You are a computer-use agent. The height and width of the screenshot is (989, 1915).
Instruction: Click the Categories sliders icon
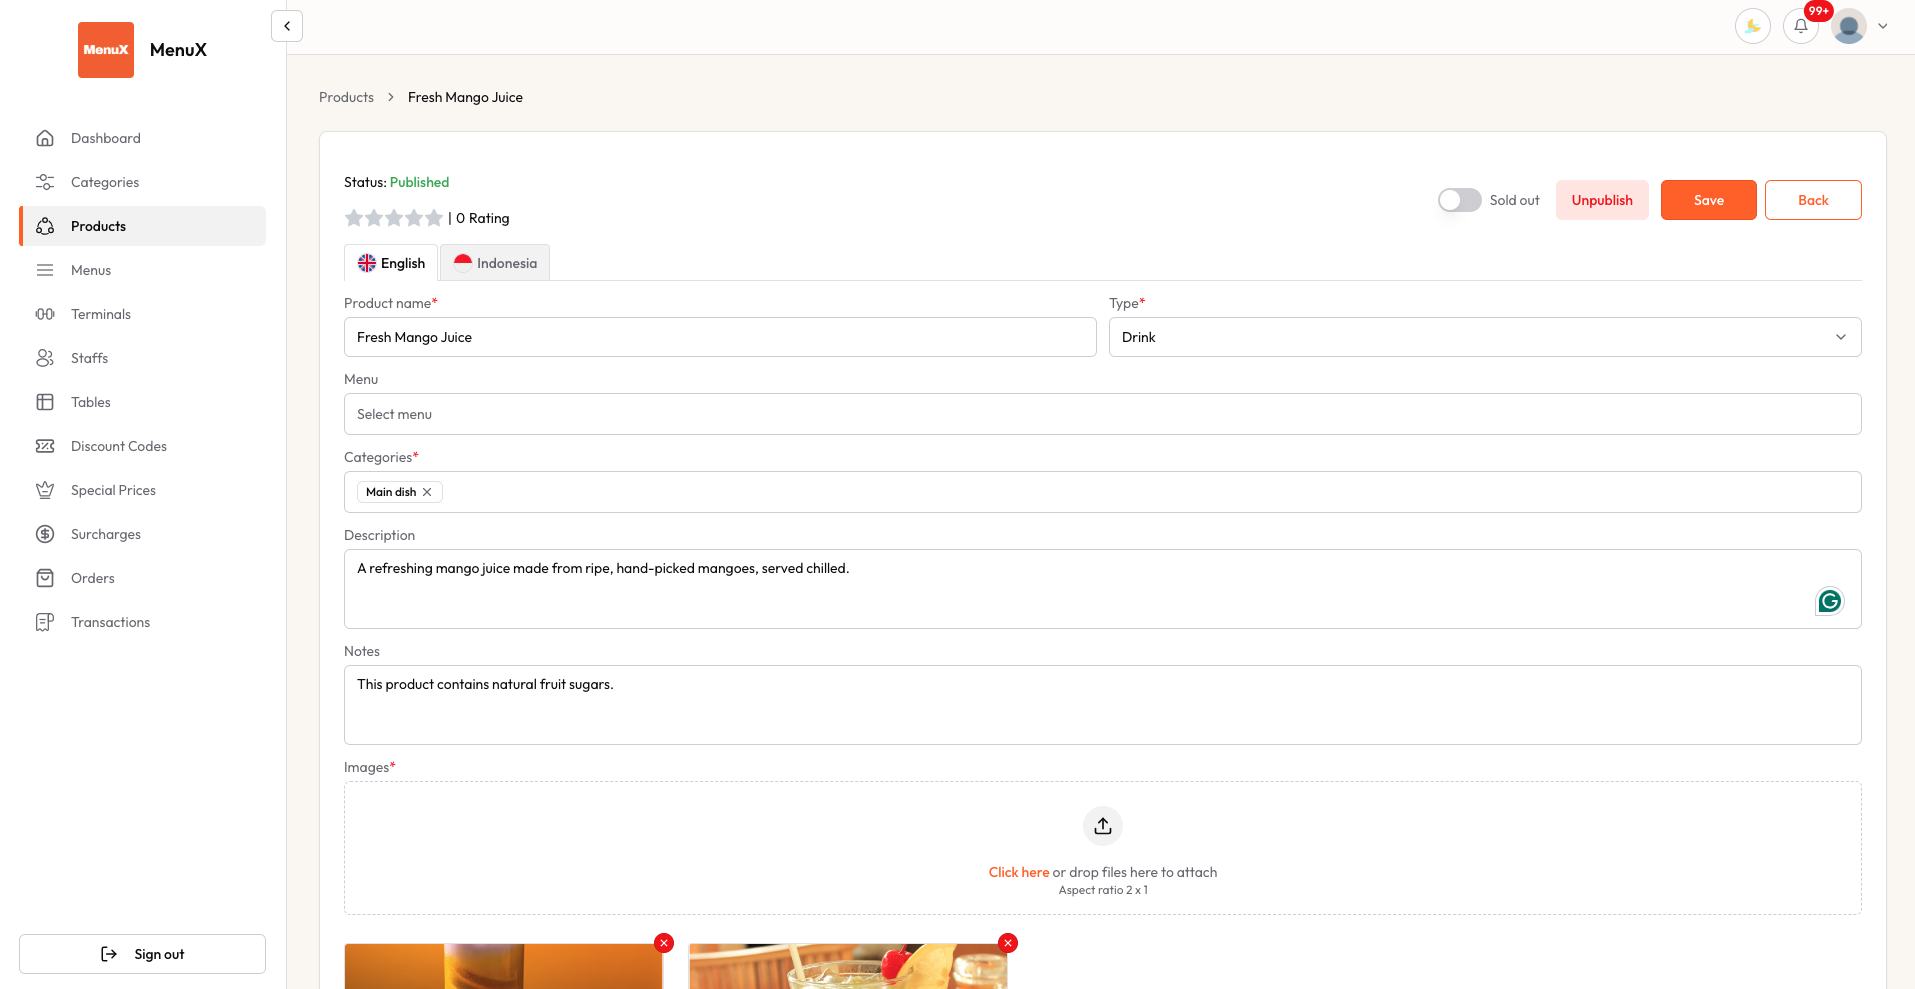[x=45, y=182]
